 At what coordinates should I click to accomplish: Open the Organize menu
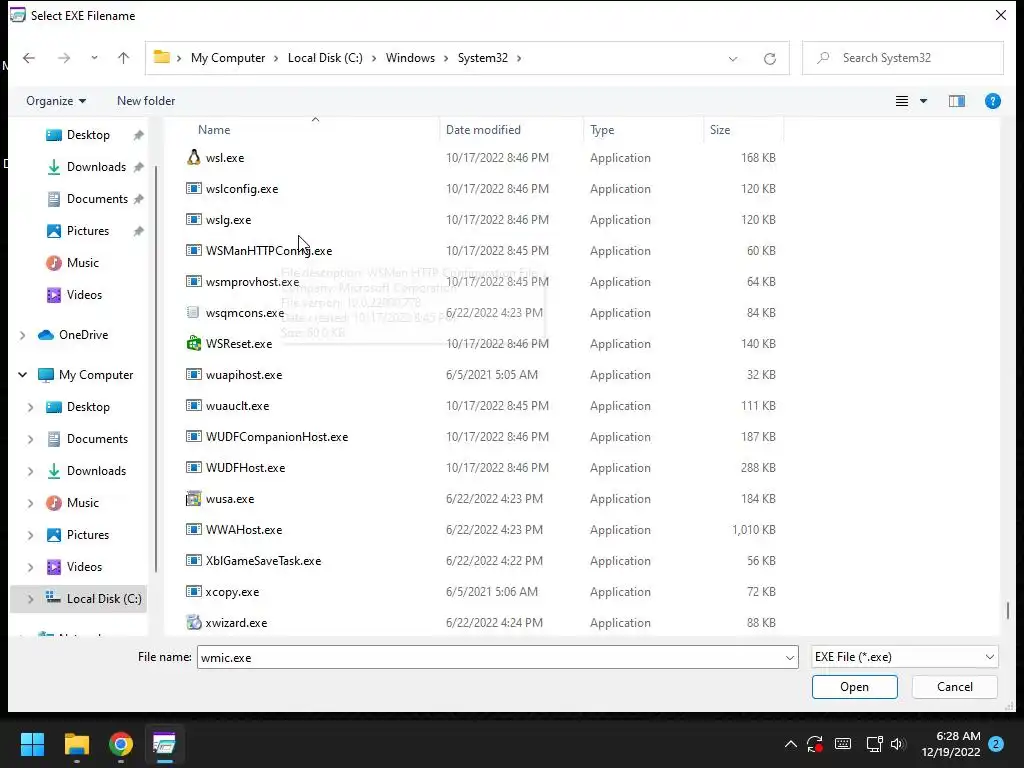(56, 101)
